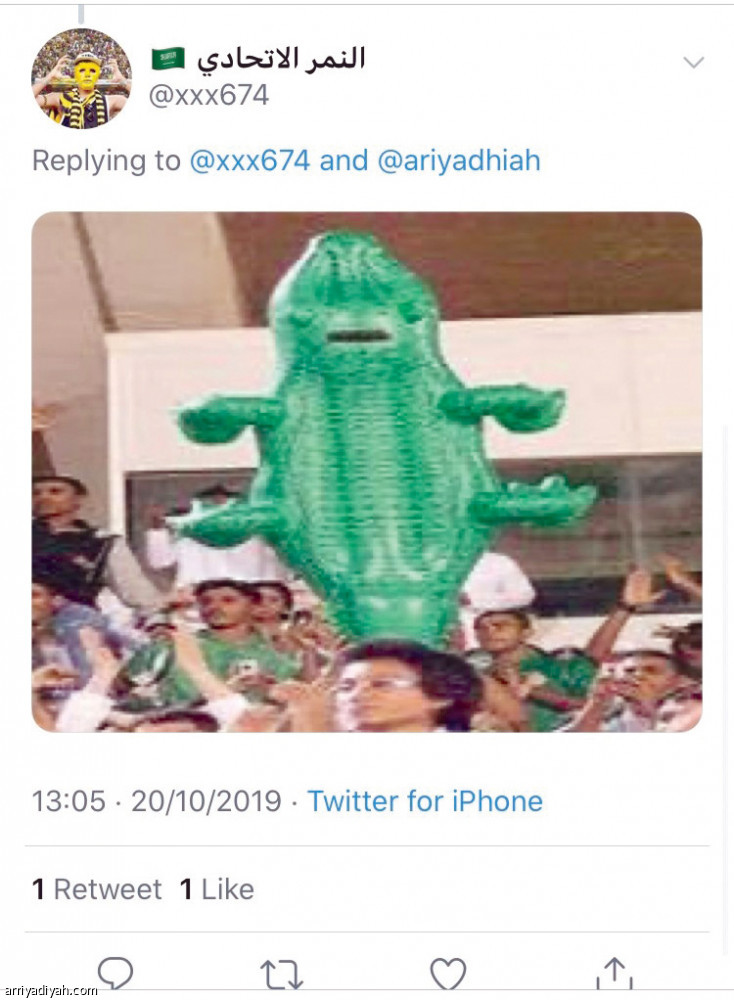This screenshot has width=734, height=1000.
Task: Follow the @xxx674 link in Replying to
Action: [249, 160]
